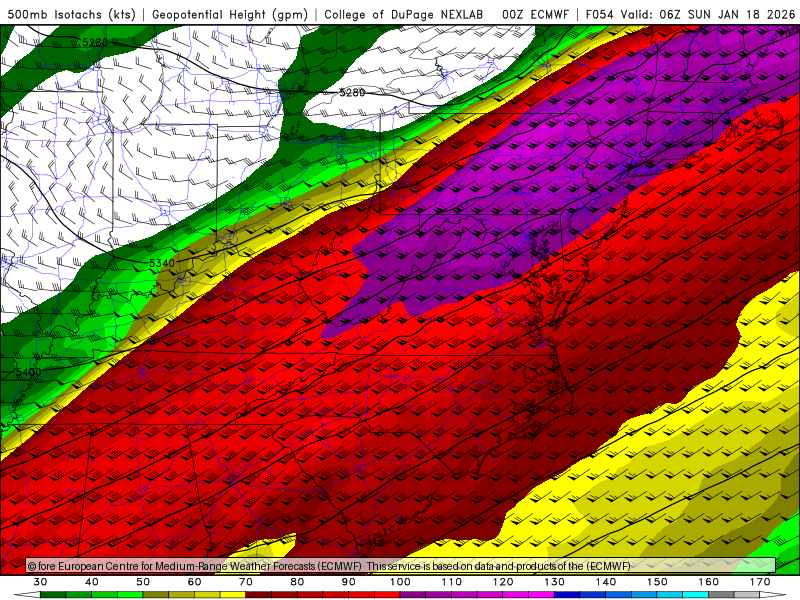This screenshot has height=600, width=800.
Task: Click the 5280 contour label nearest the top-left corner
Action: coord(95,42)
